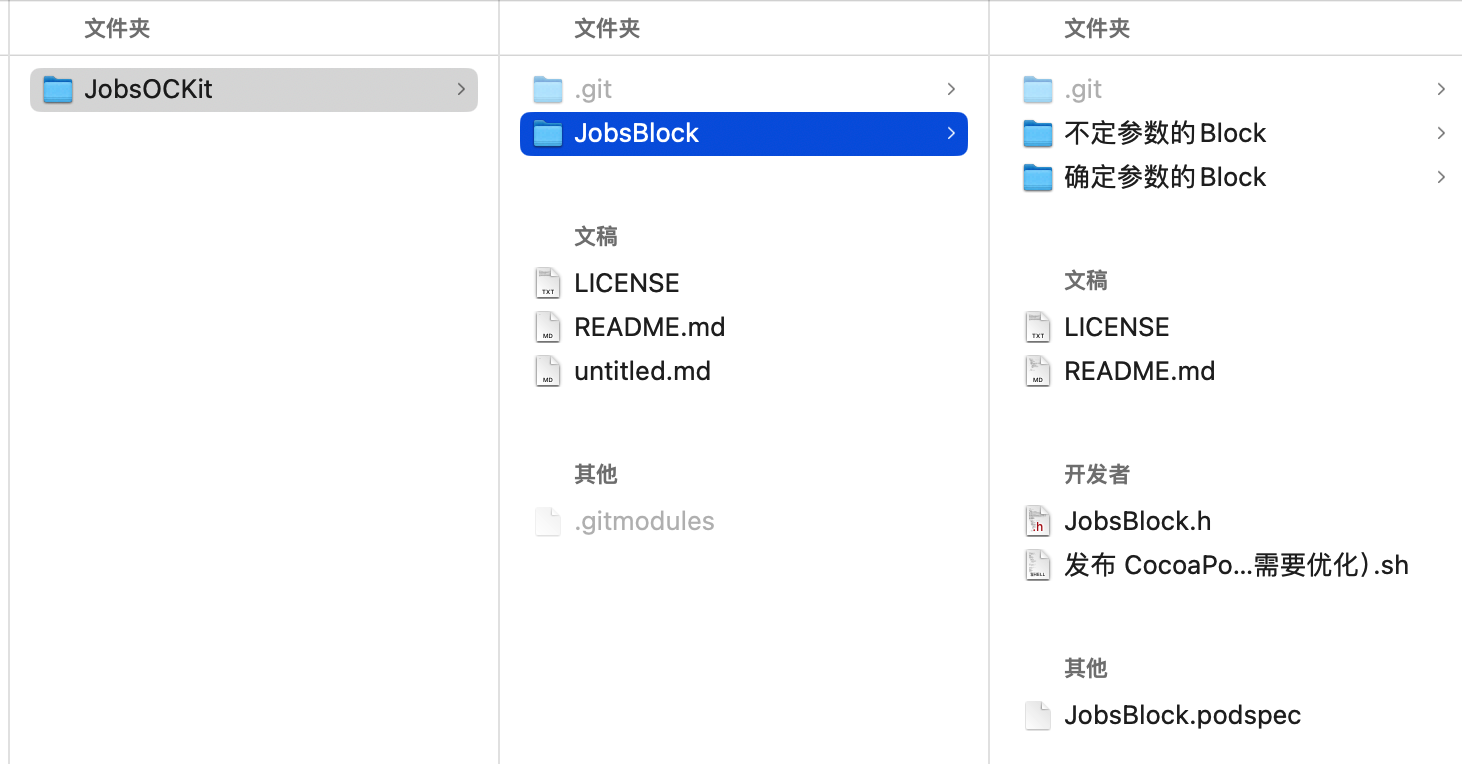Click the README.md icon above JobsBlock.h
The height and width of the screenshot is (764, 1462).
pyautogui.click(x=1038, y=371)
